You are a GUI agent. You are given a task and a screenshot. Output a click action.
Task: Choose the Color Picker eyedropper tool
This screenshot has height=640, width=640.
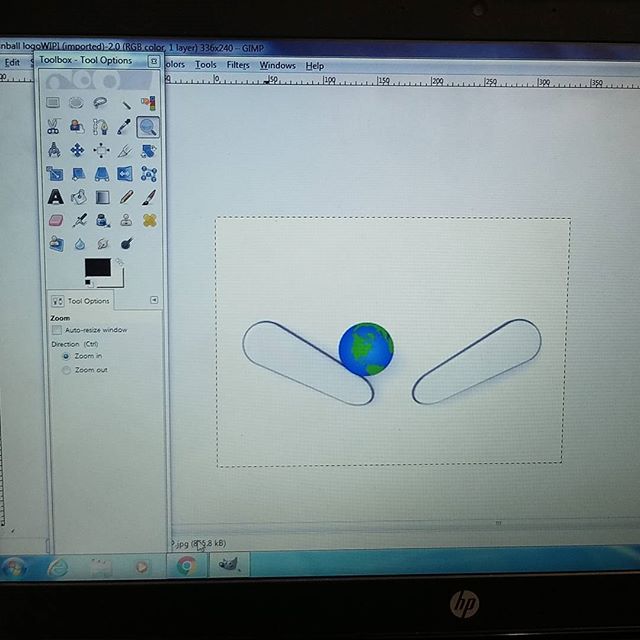tap(125, 126)
